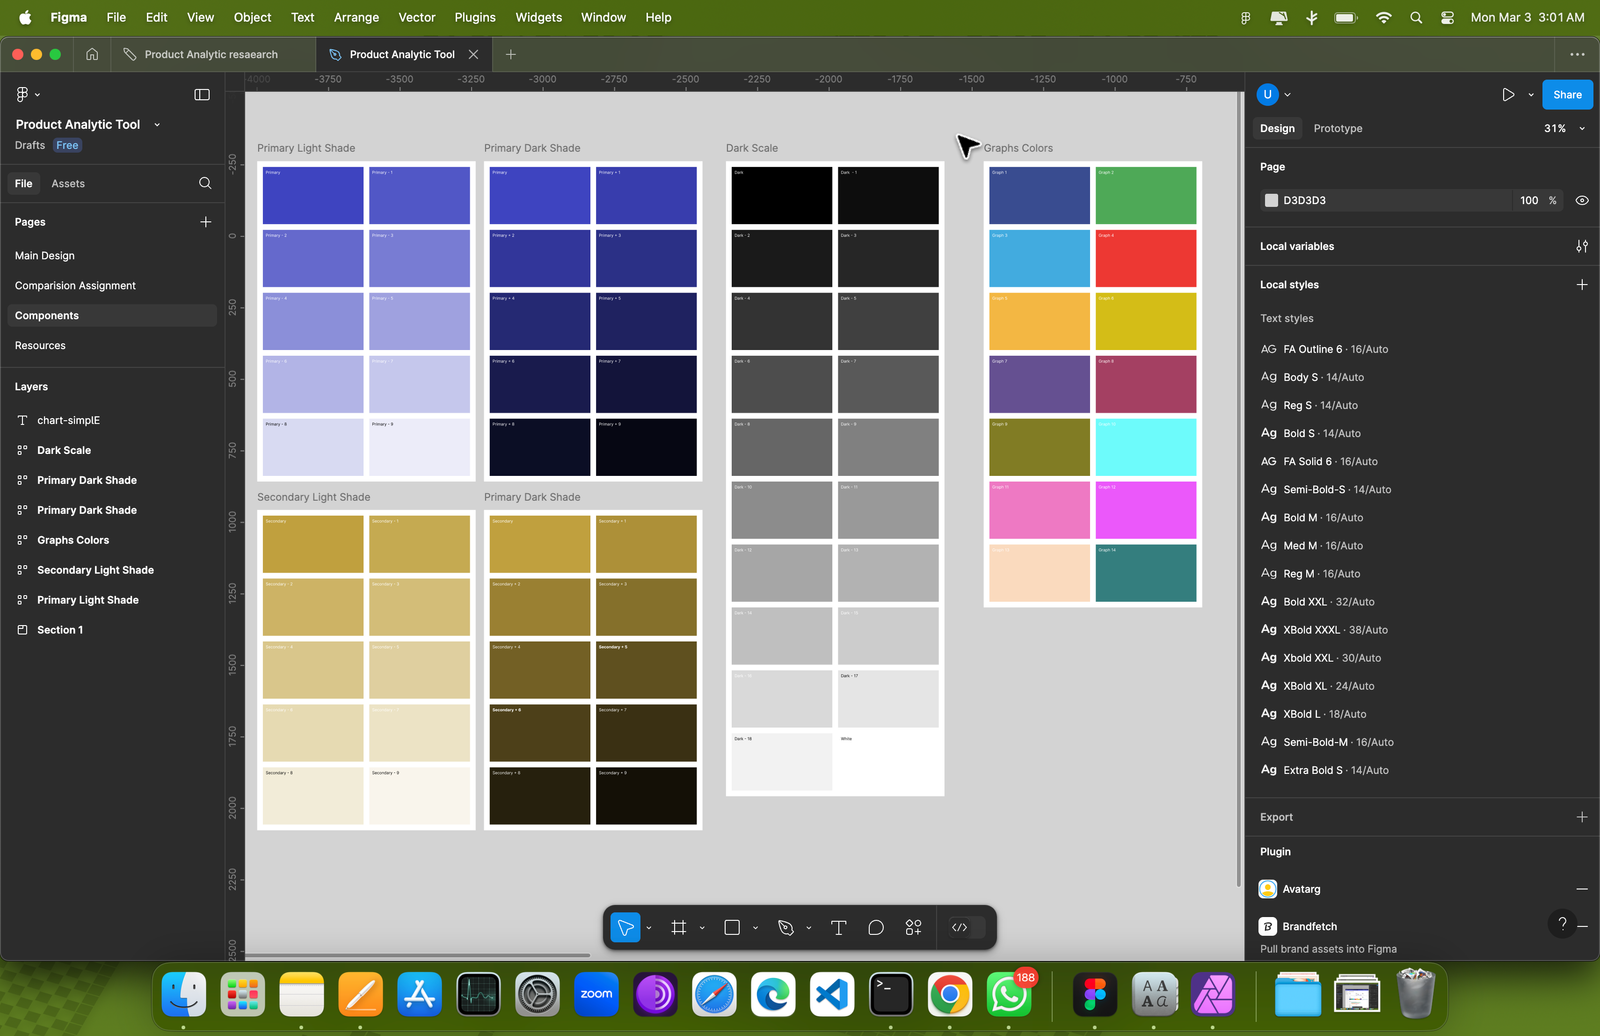Select the Frame tool in bottom toolbar
This screenshot has height=1036, width=1600.
pos(678,928)
